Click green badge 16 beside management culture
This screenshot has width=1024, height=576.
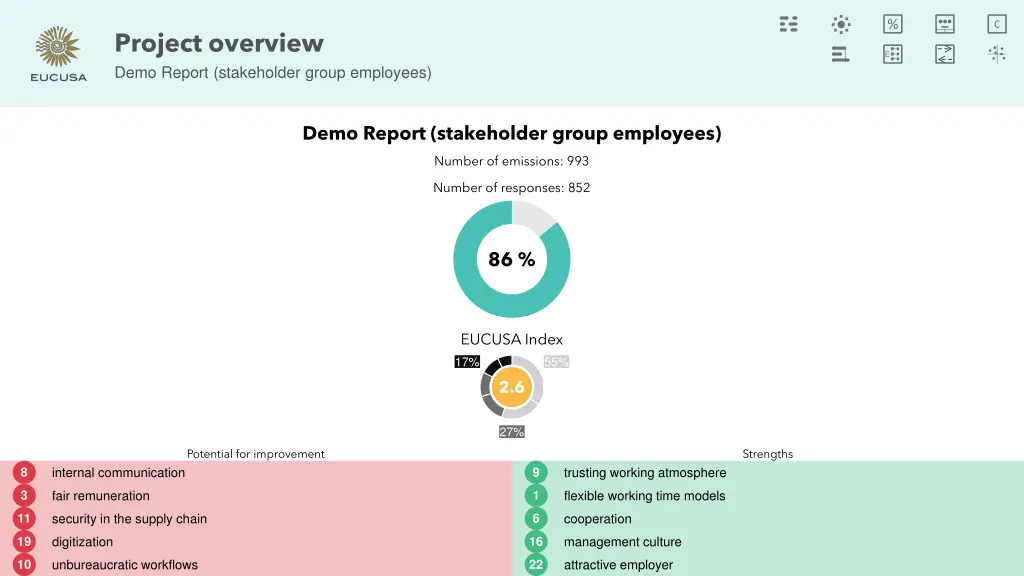(x=536, y=542)
